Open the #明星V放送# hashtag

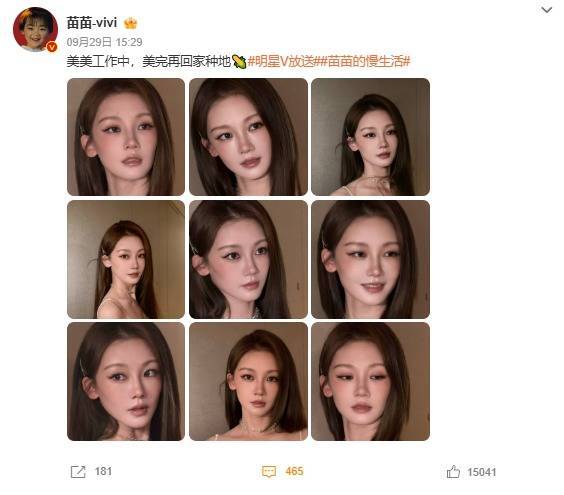[283, 62]
